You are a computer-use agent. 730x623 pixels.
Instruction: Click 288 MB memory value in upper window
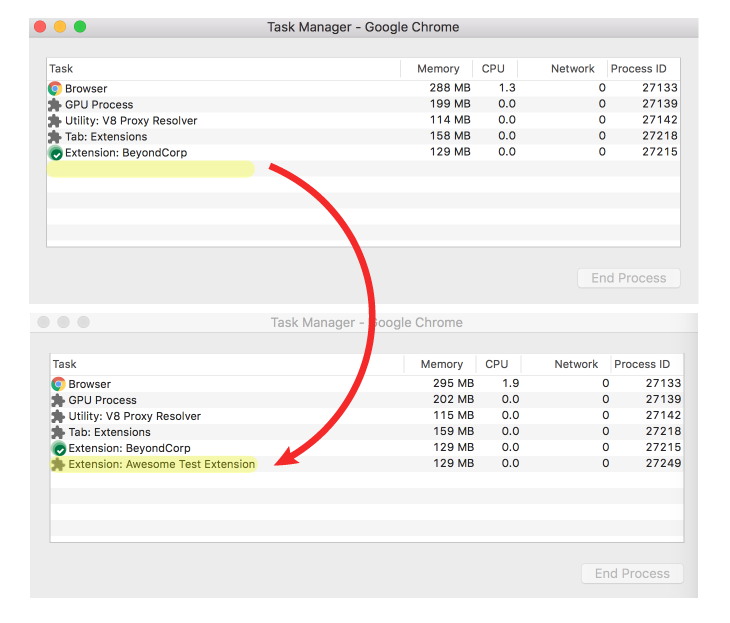point(450,88)
